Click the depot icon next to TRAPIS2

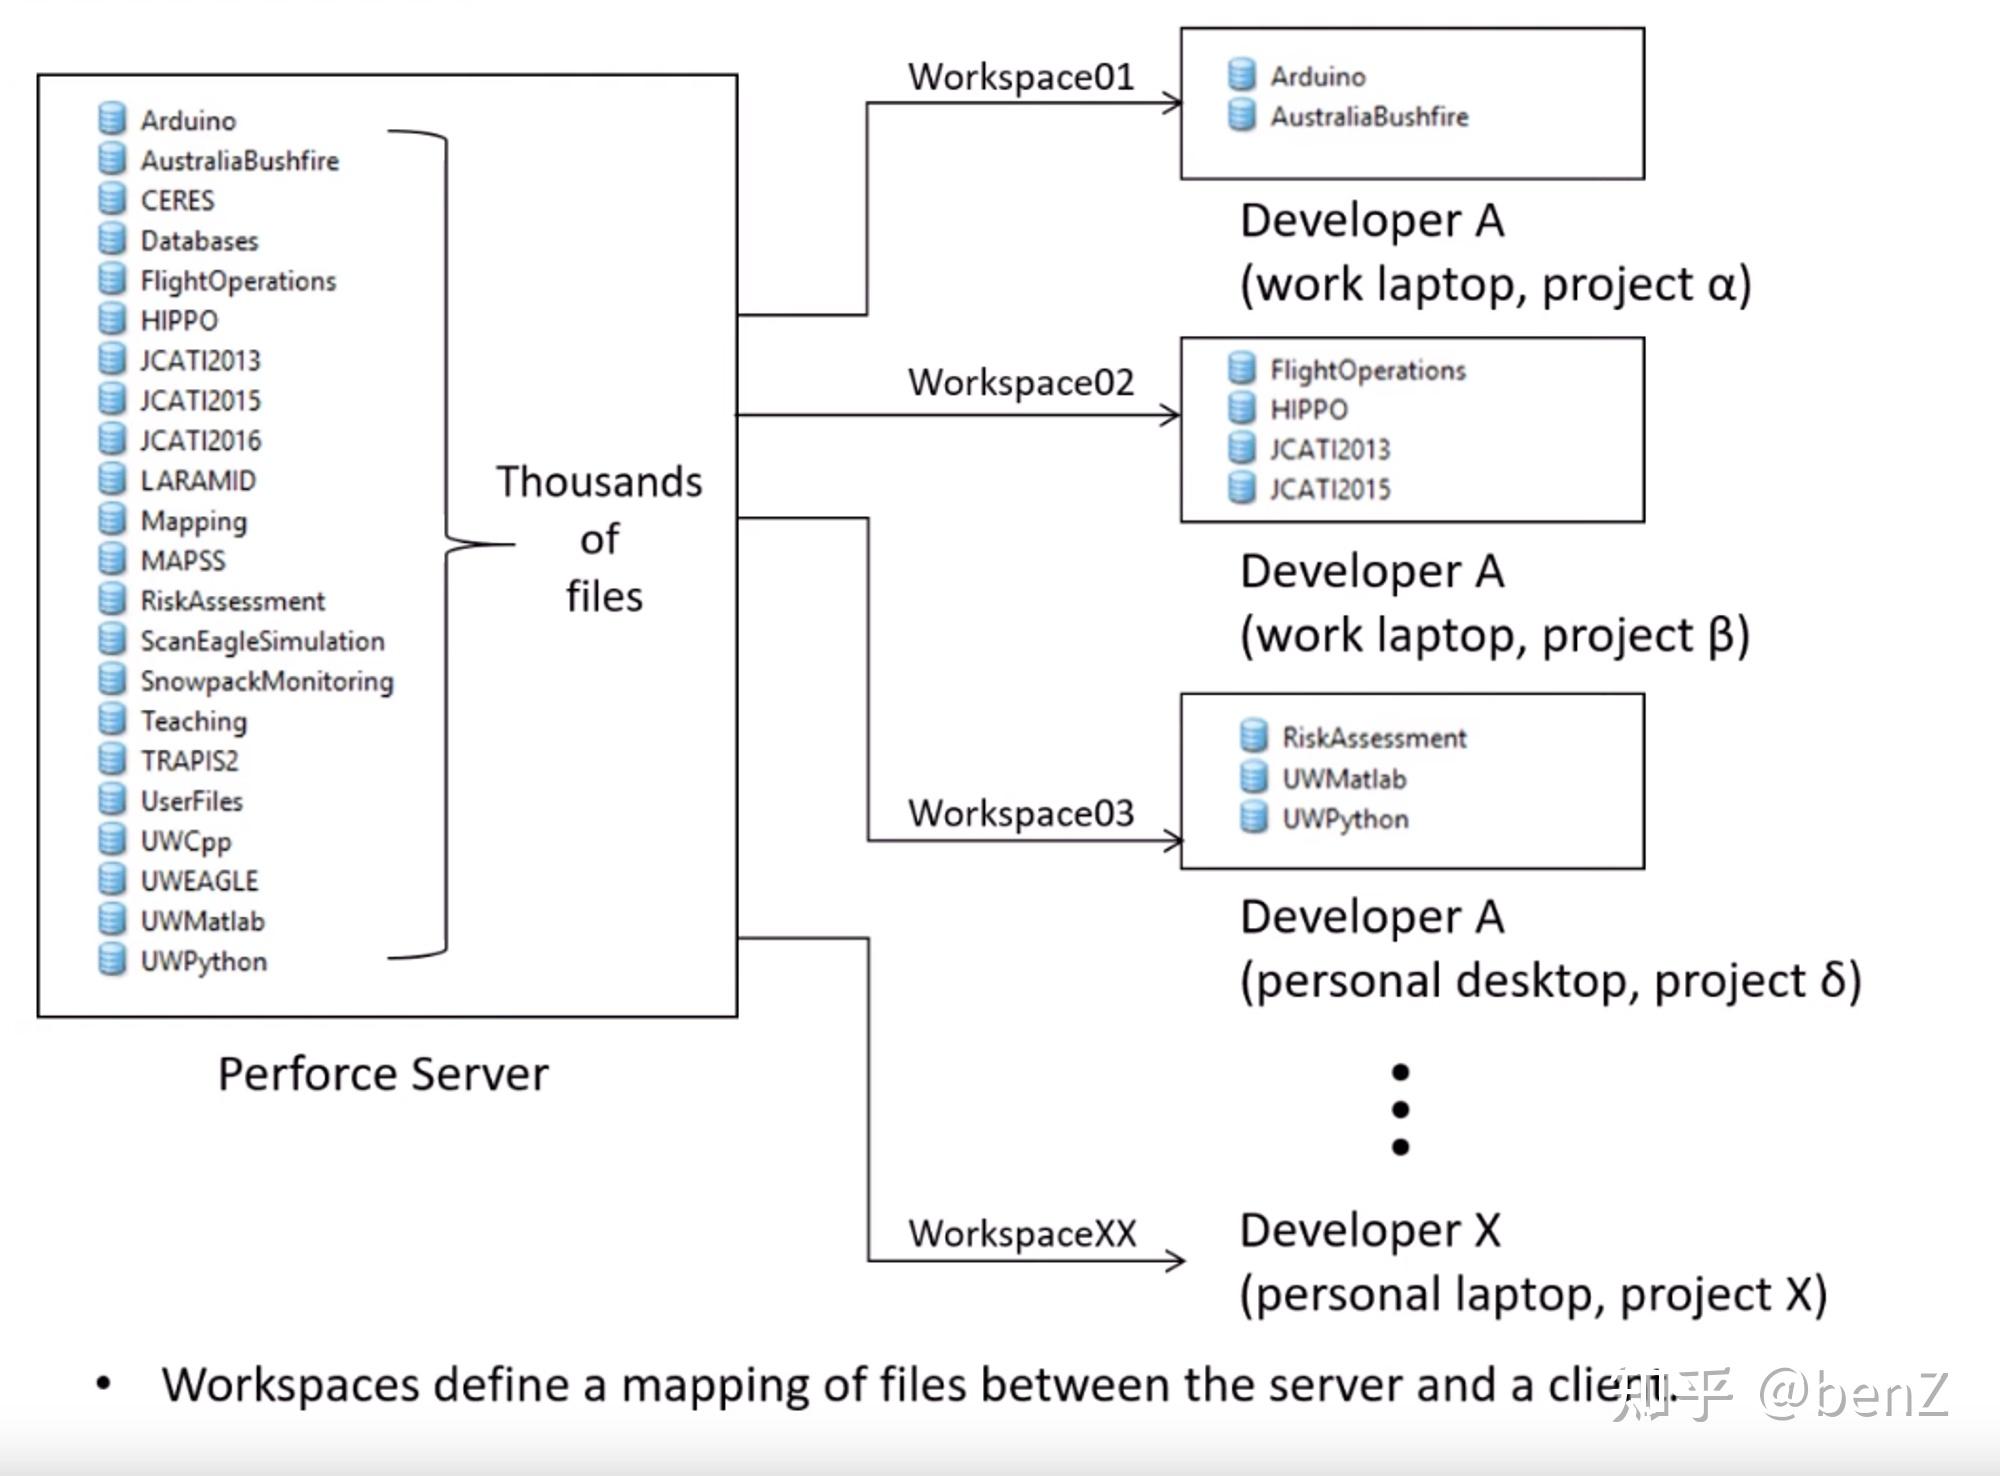pyautogui.click(x=112, y=759)
